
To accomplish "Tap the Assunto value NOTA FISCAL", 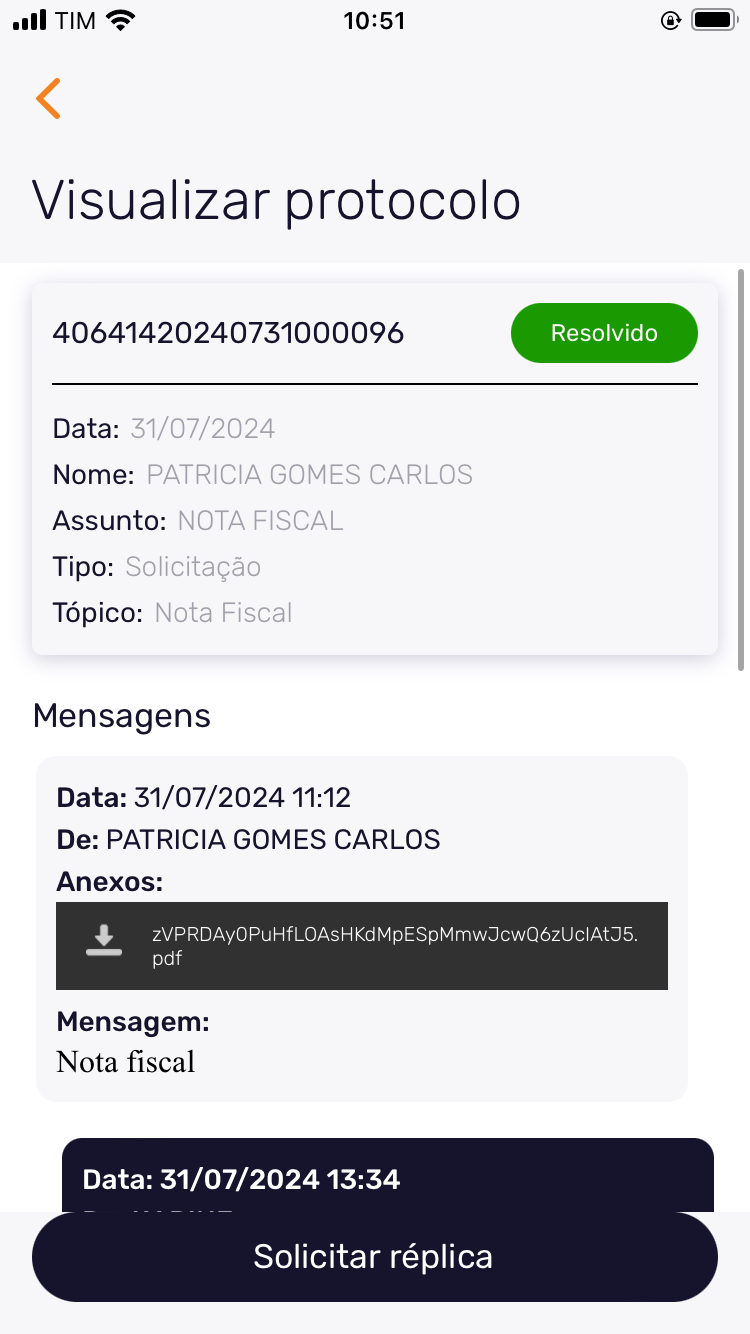I will [x=260, y=521].
